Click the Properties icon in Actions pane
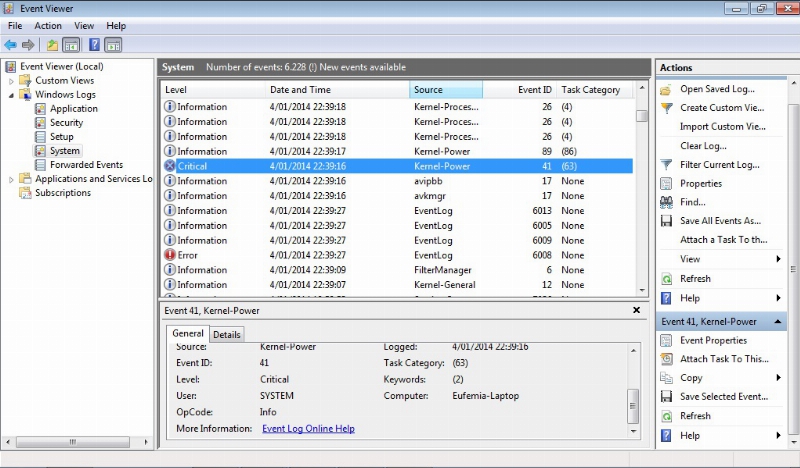This screenshot has height=468, width=800. coord(666,184)
